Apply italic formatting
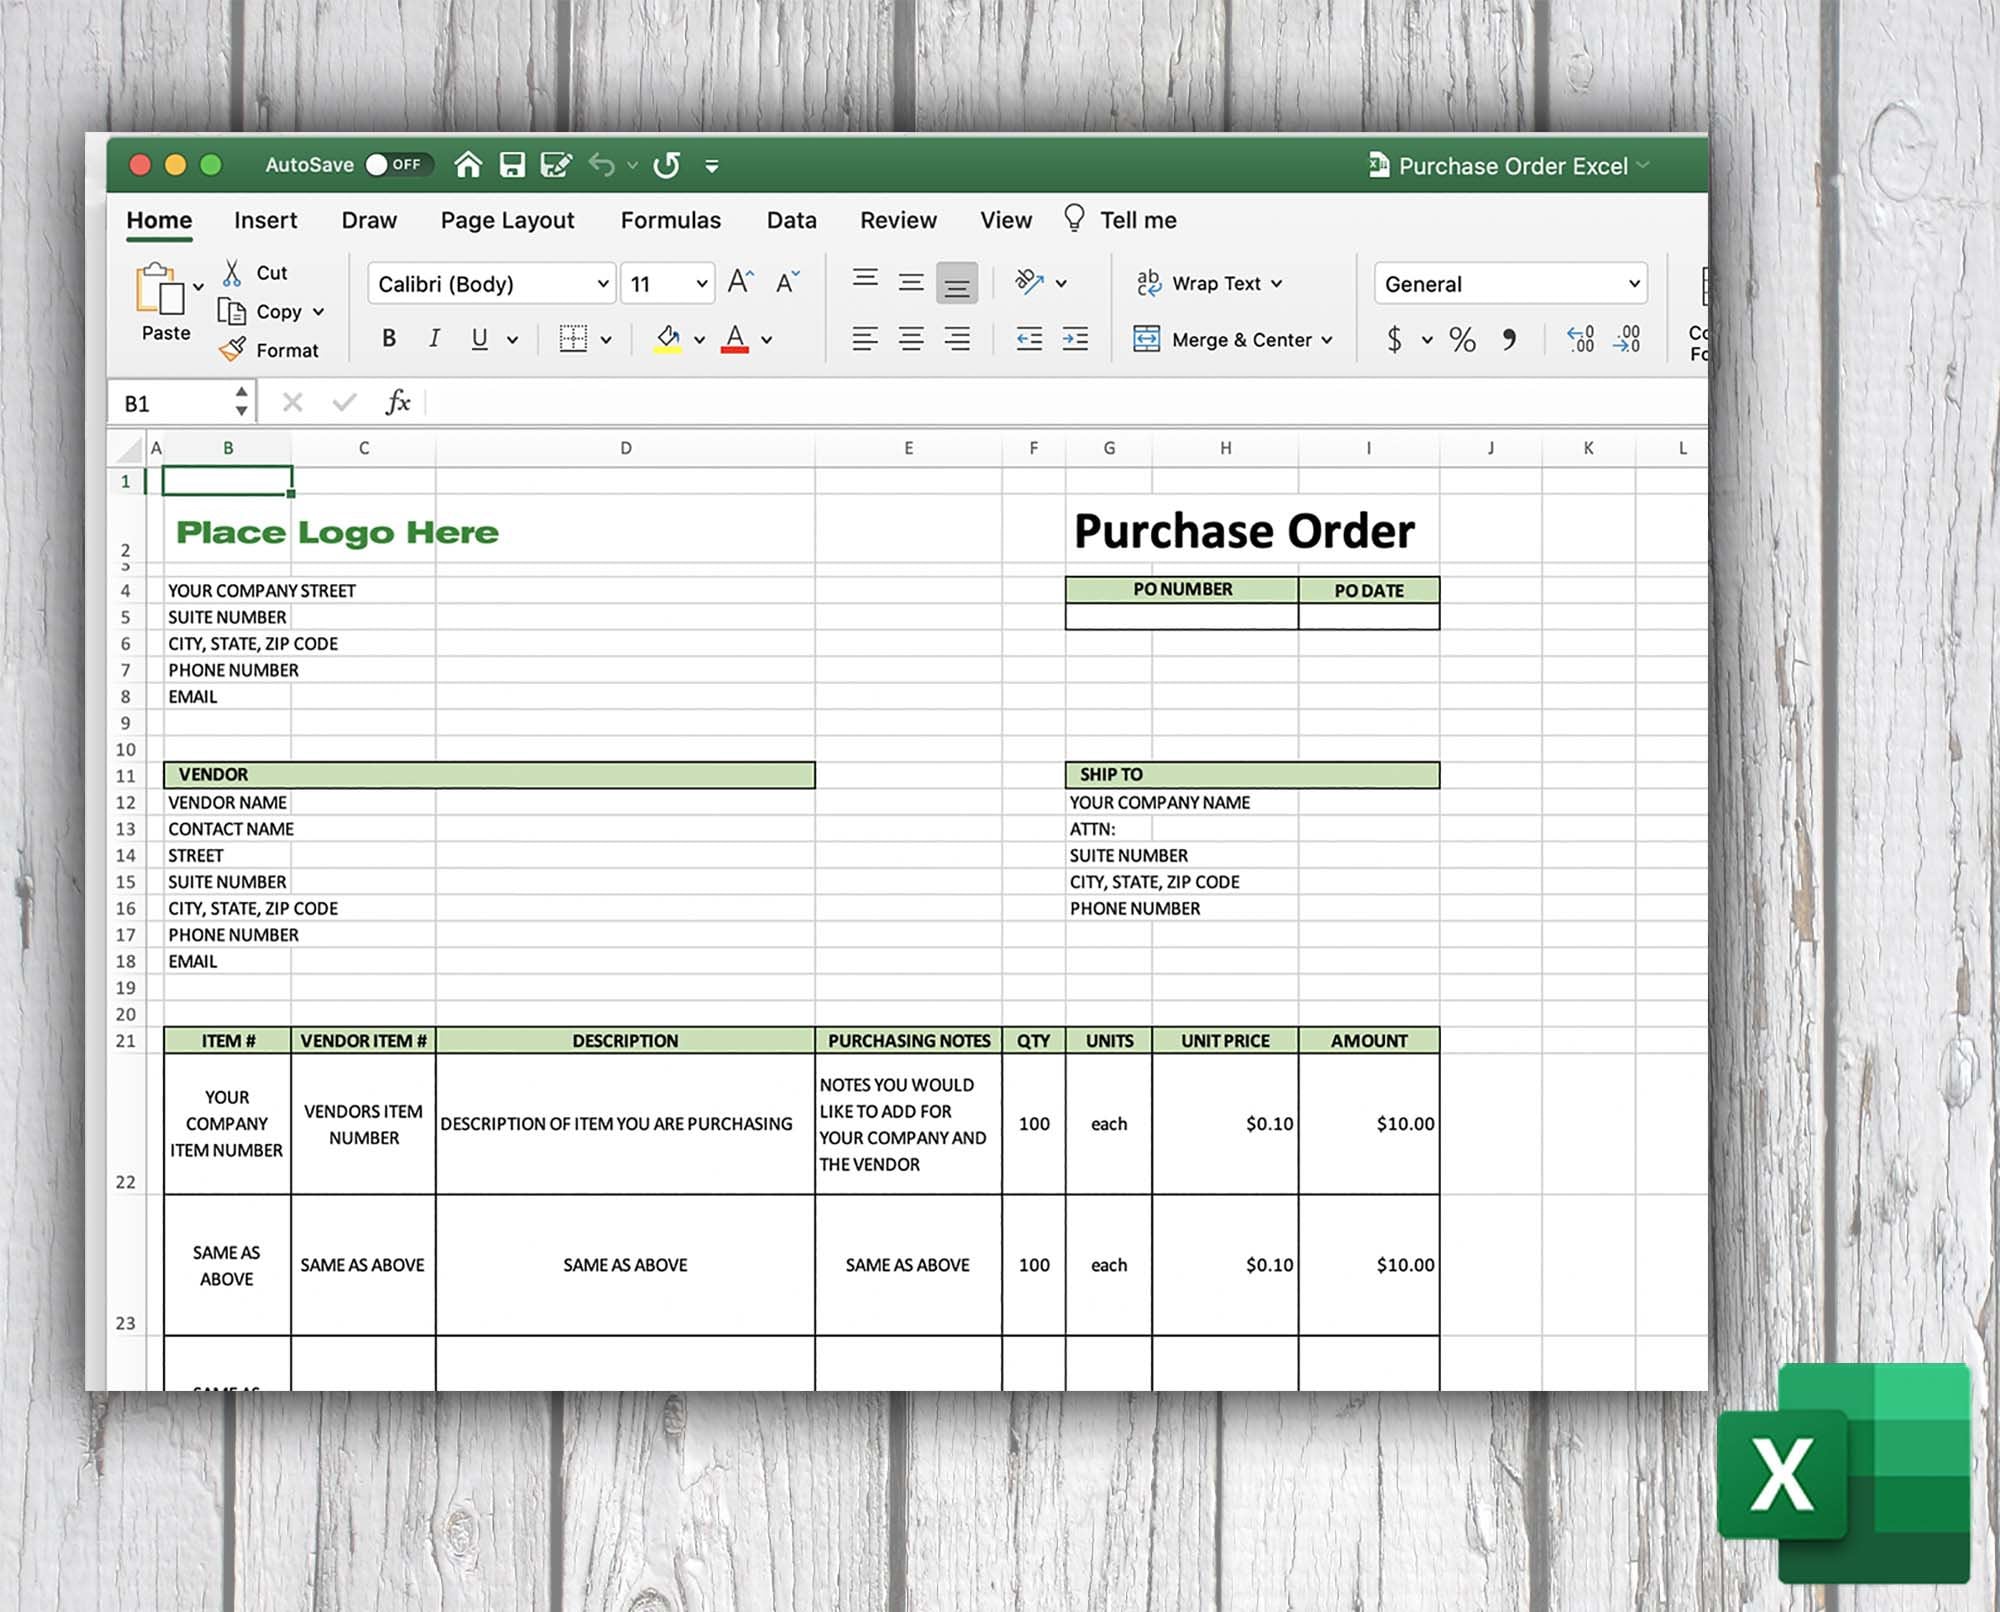The image size is (2000, 1612). click(434, 339)
